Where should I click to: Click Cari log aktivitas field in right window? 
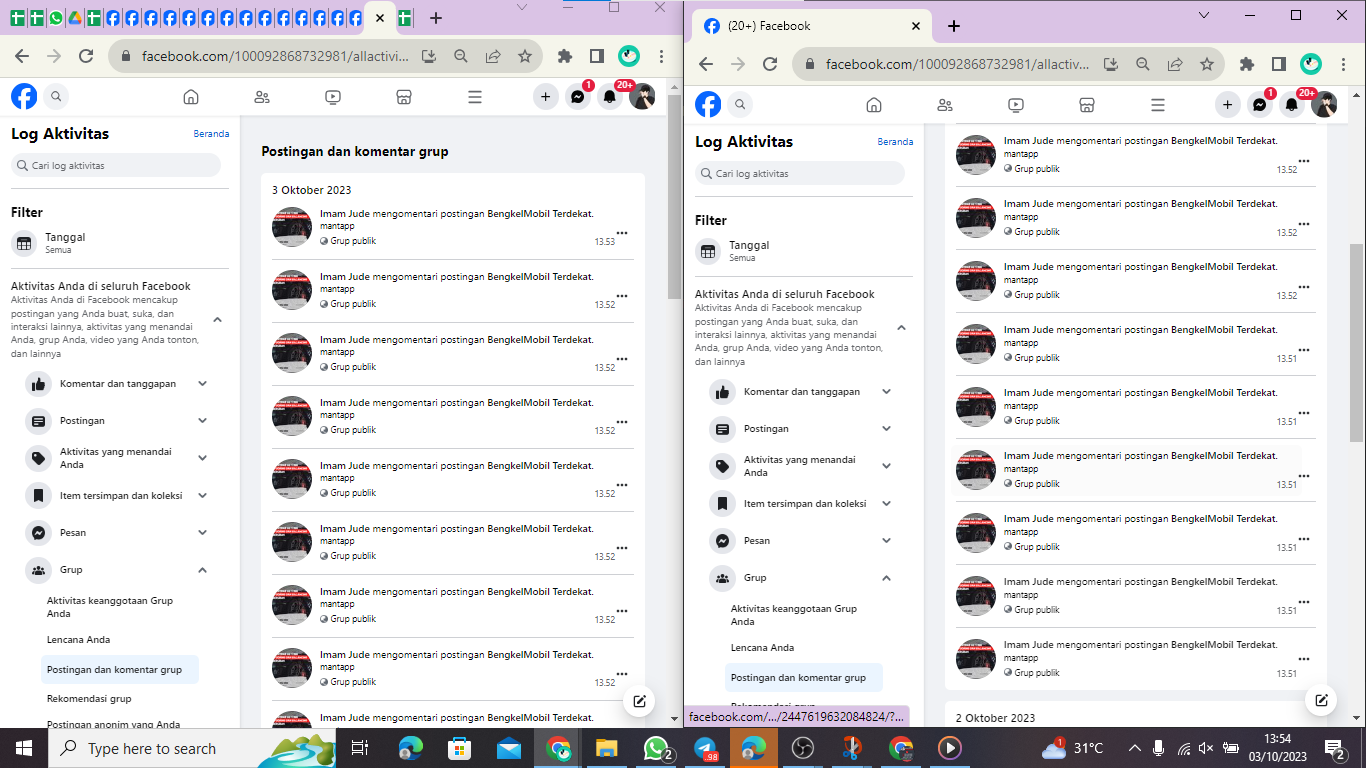coord(800,173)
